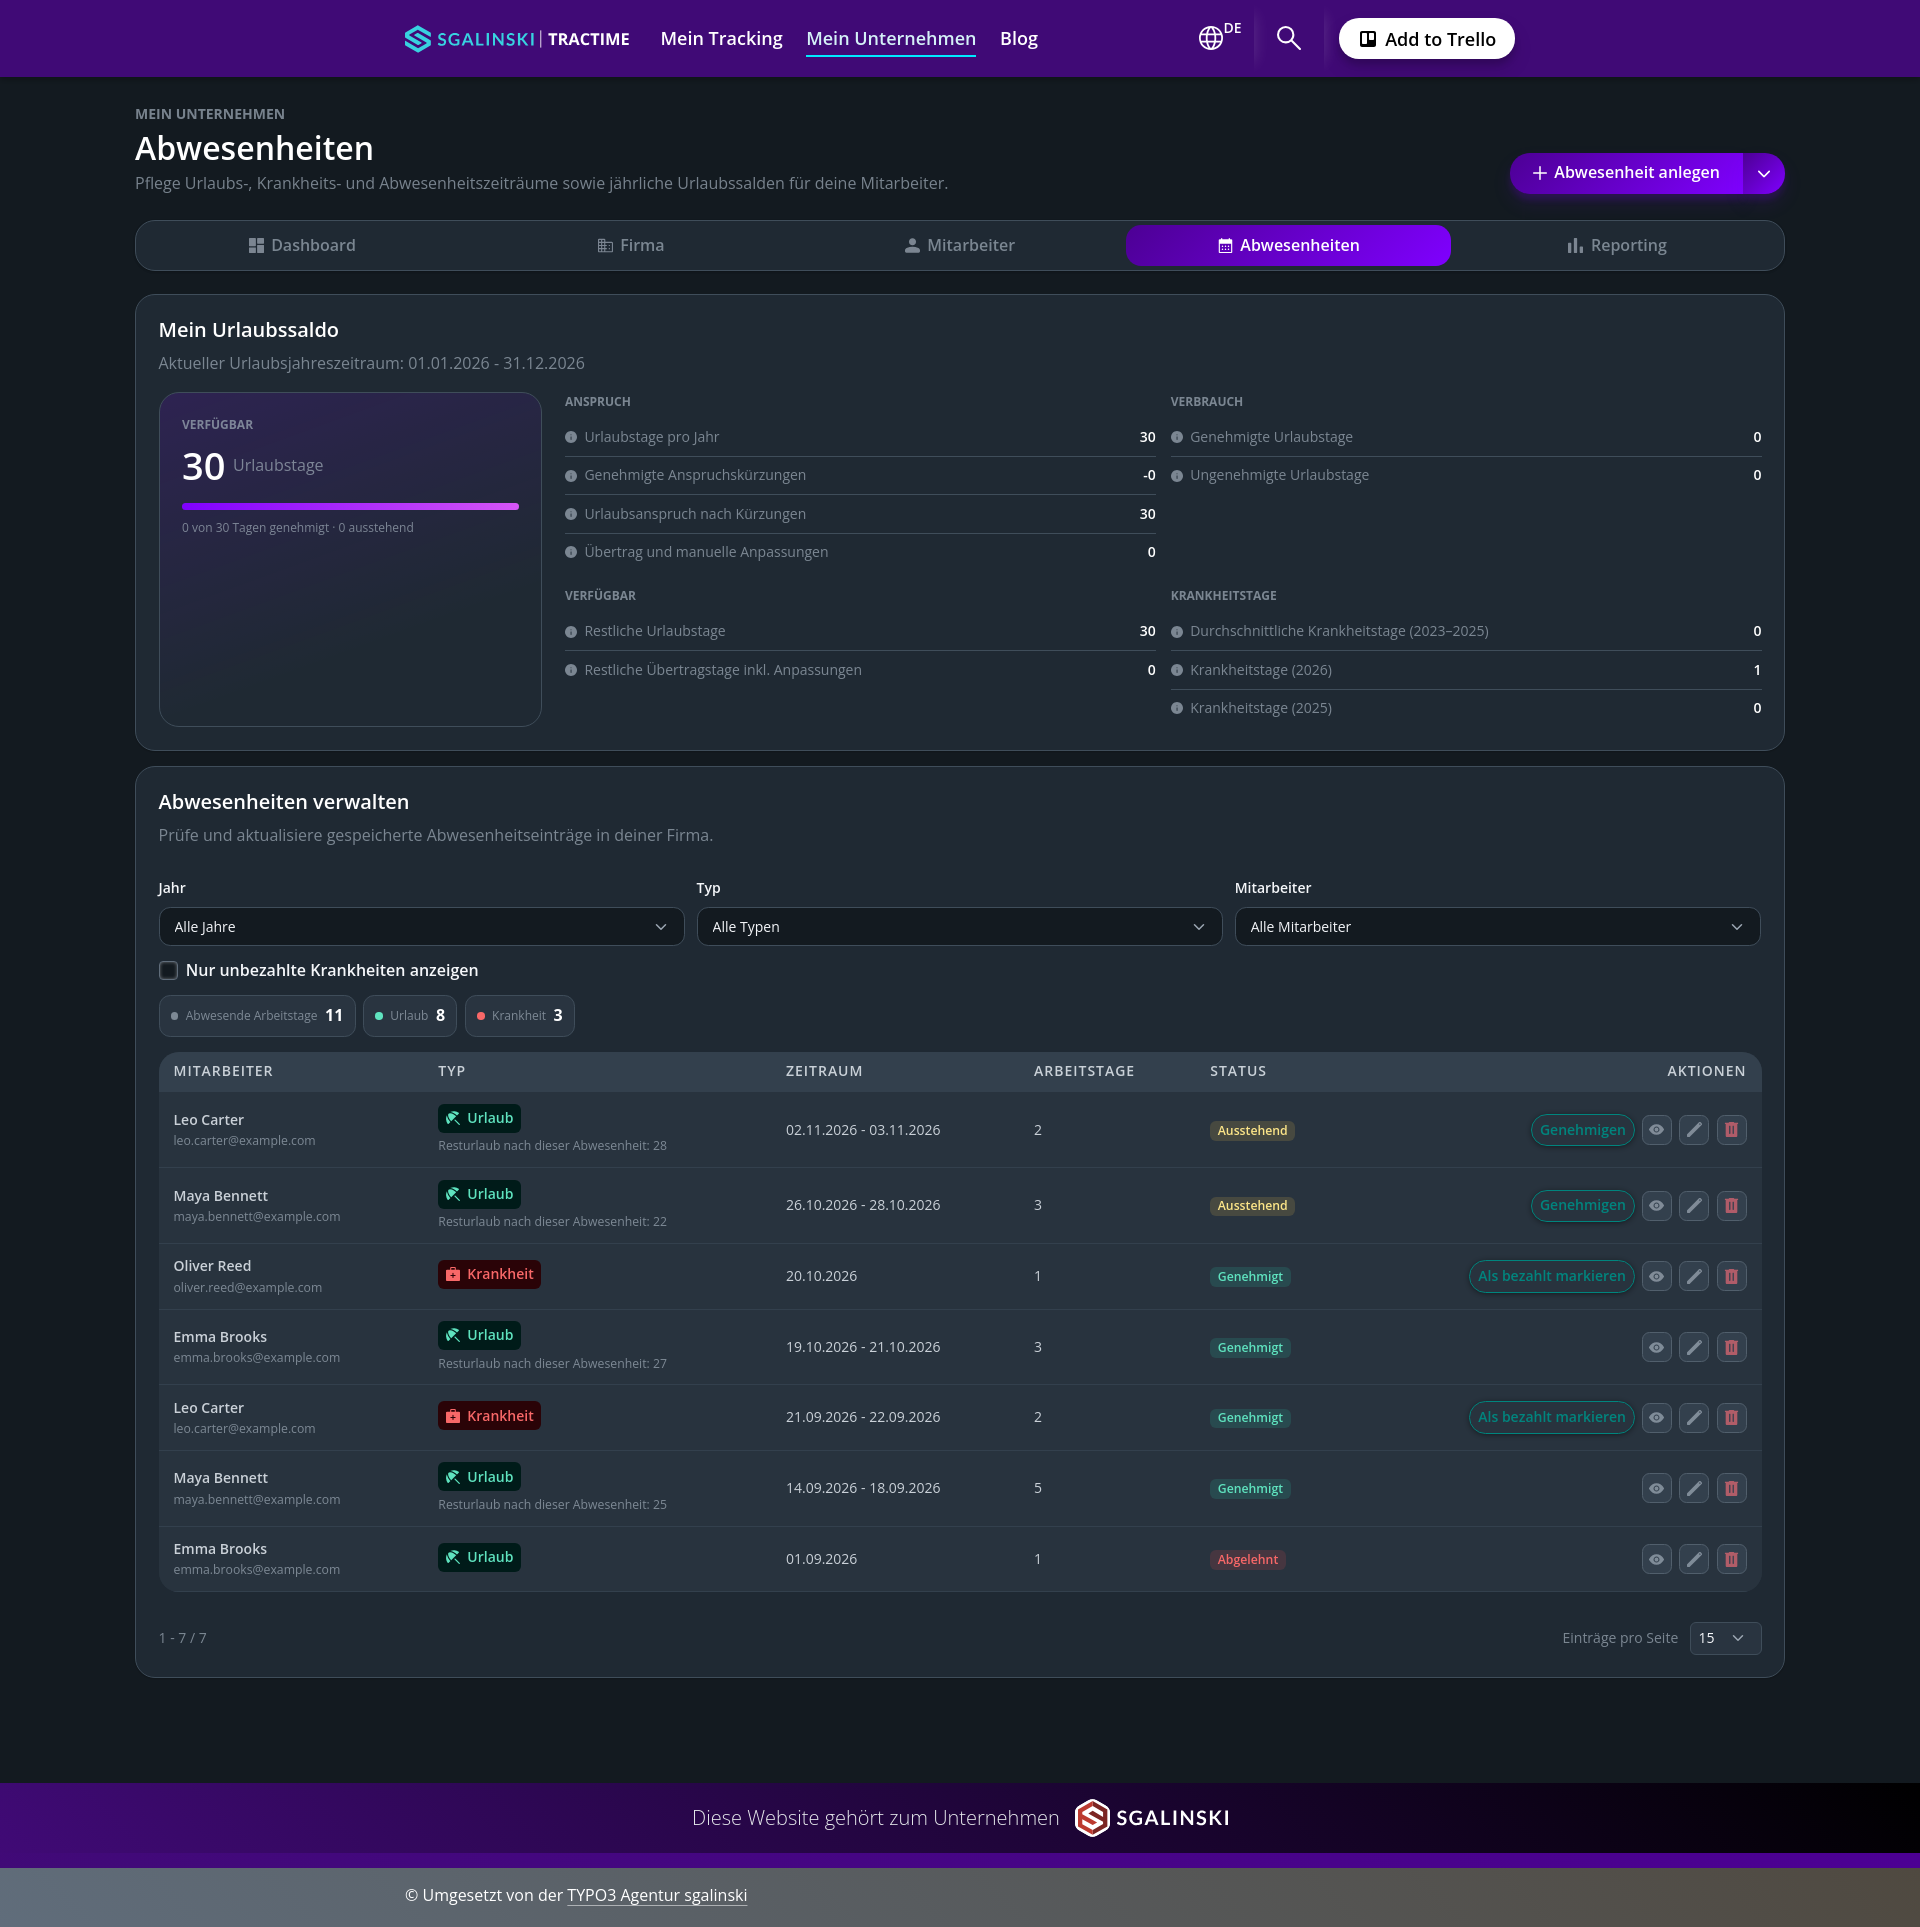Change Einträge pro Seite dropdown

tap(1725, 1638)
